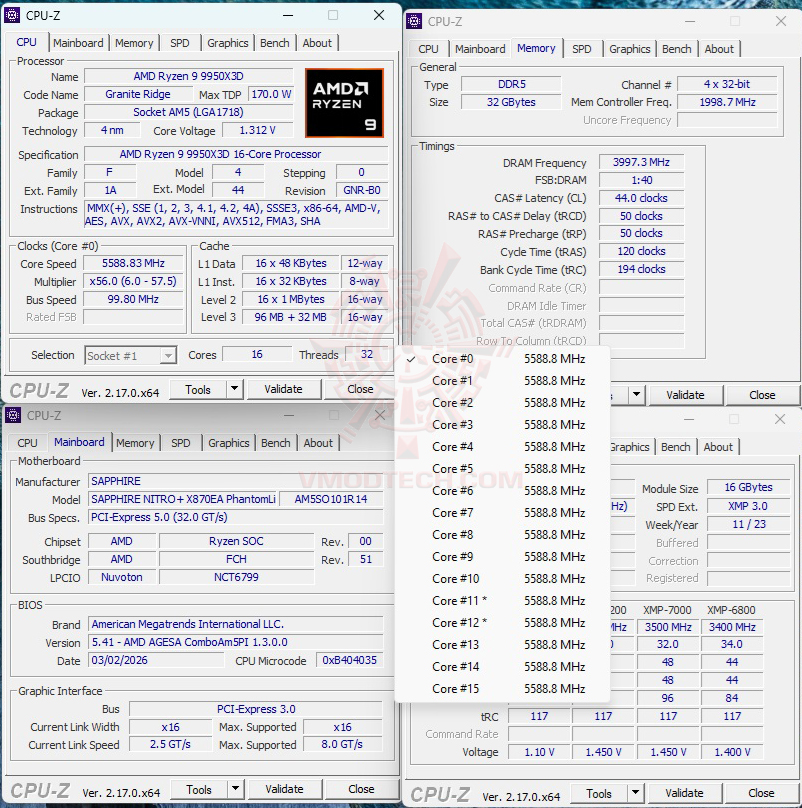Open Tools dropdown arrow in Mainboard window
Viewport: 802px width, 808px height.
point(236,788)
